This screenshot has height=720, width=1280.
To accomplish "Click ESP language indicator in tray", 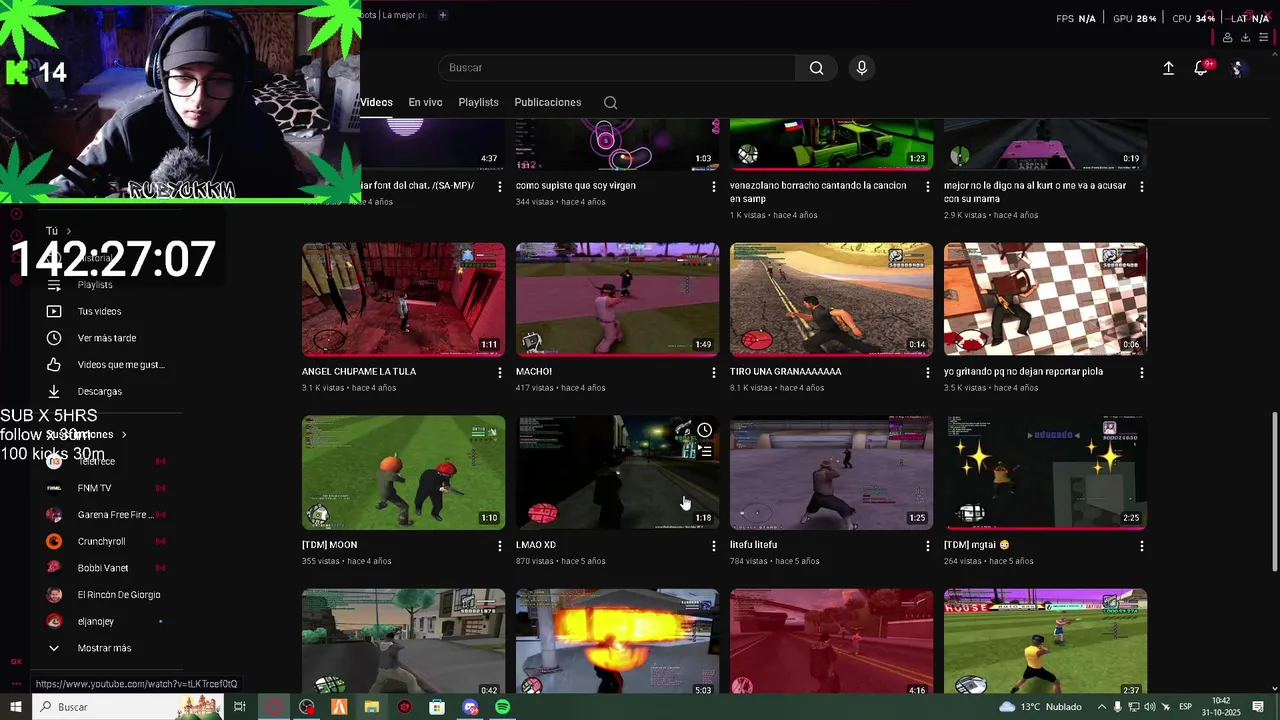I will click(1184, 707).
